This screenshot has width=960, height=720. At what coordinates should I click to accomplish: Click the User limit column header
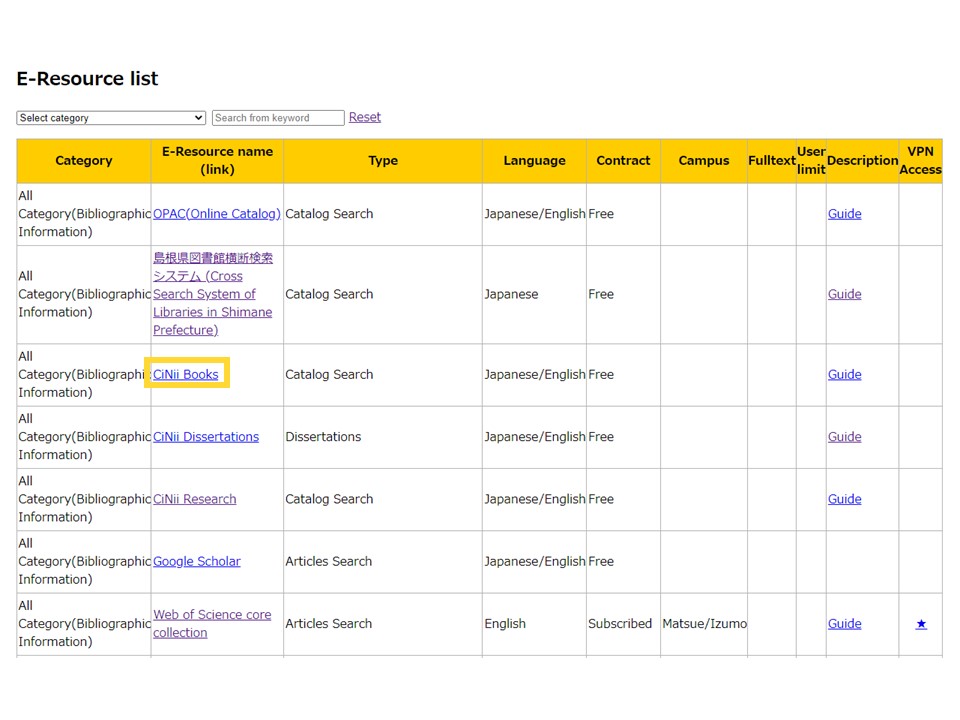pyautogui.click(x=811, y=161)
